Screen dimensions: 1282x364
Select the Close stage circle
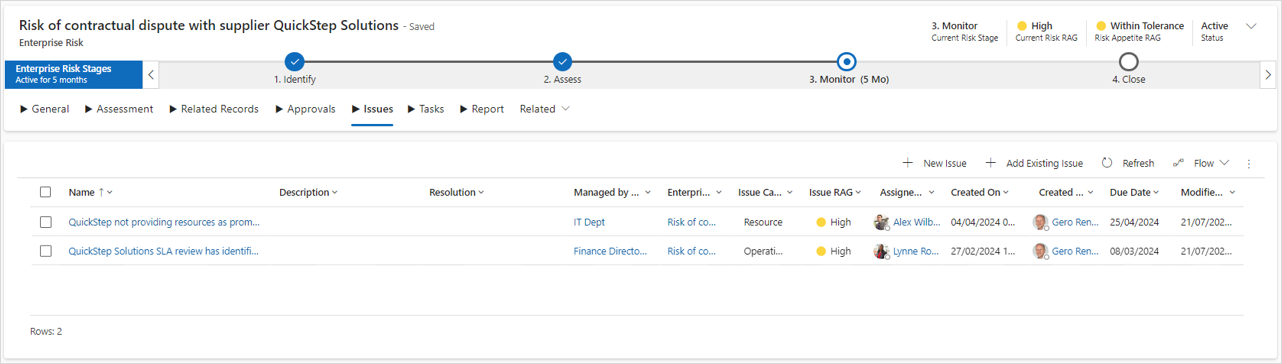coord(1128,61)
